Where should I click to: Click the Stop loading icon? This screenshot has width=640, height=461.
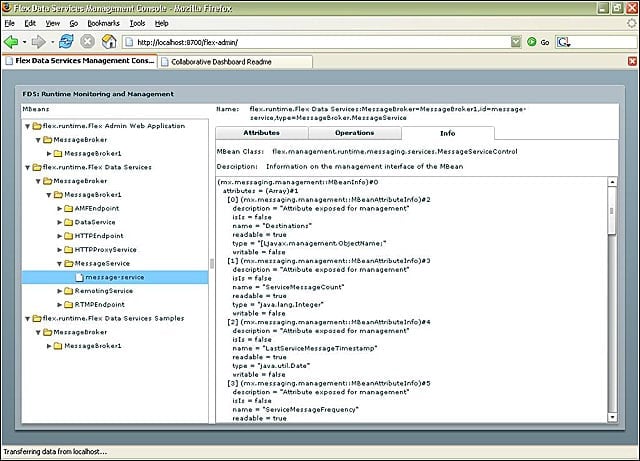(87, 42)
